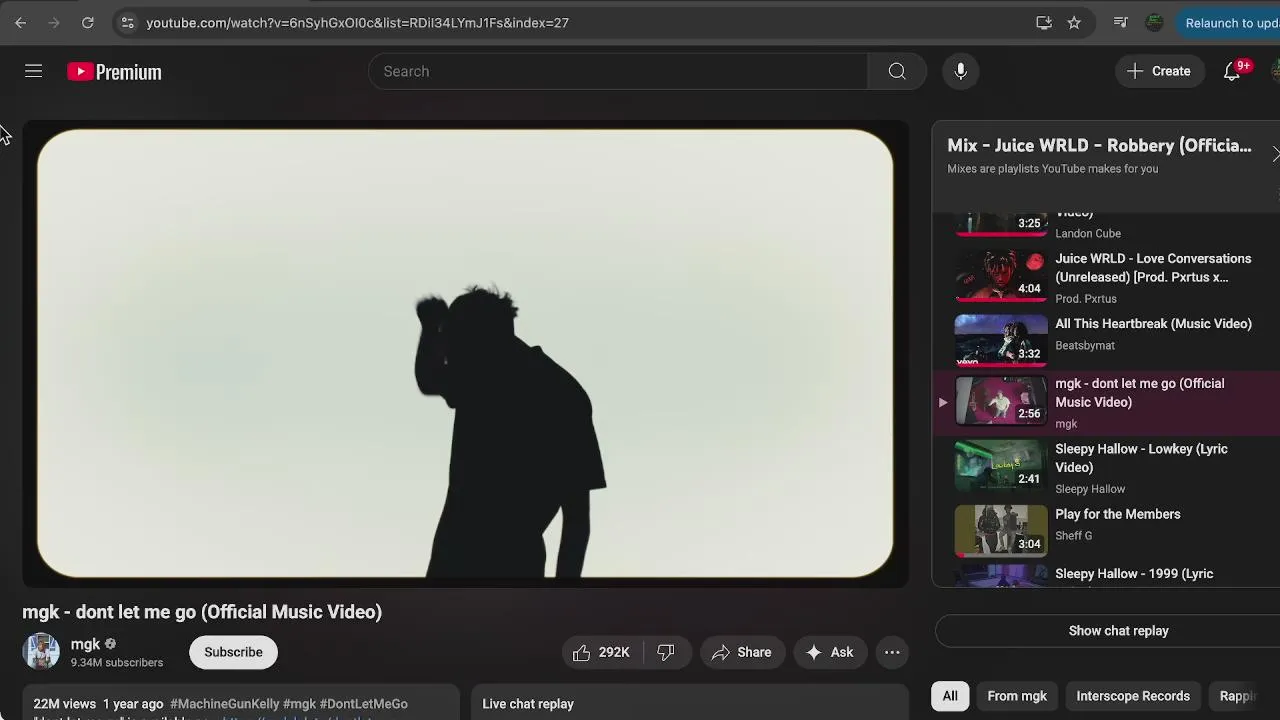Open the Ask AI button

[x=830, y=652]
